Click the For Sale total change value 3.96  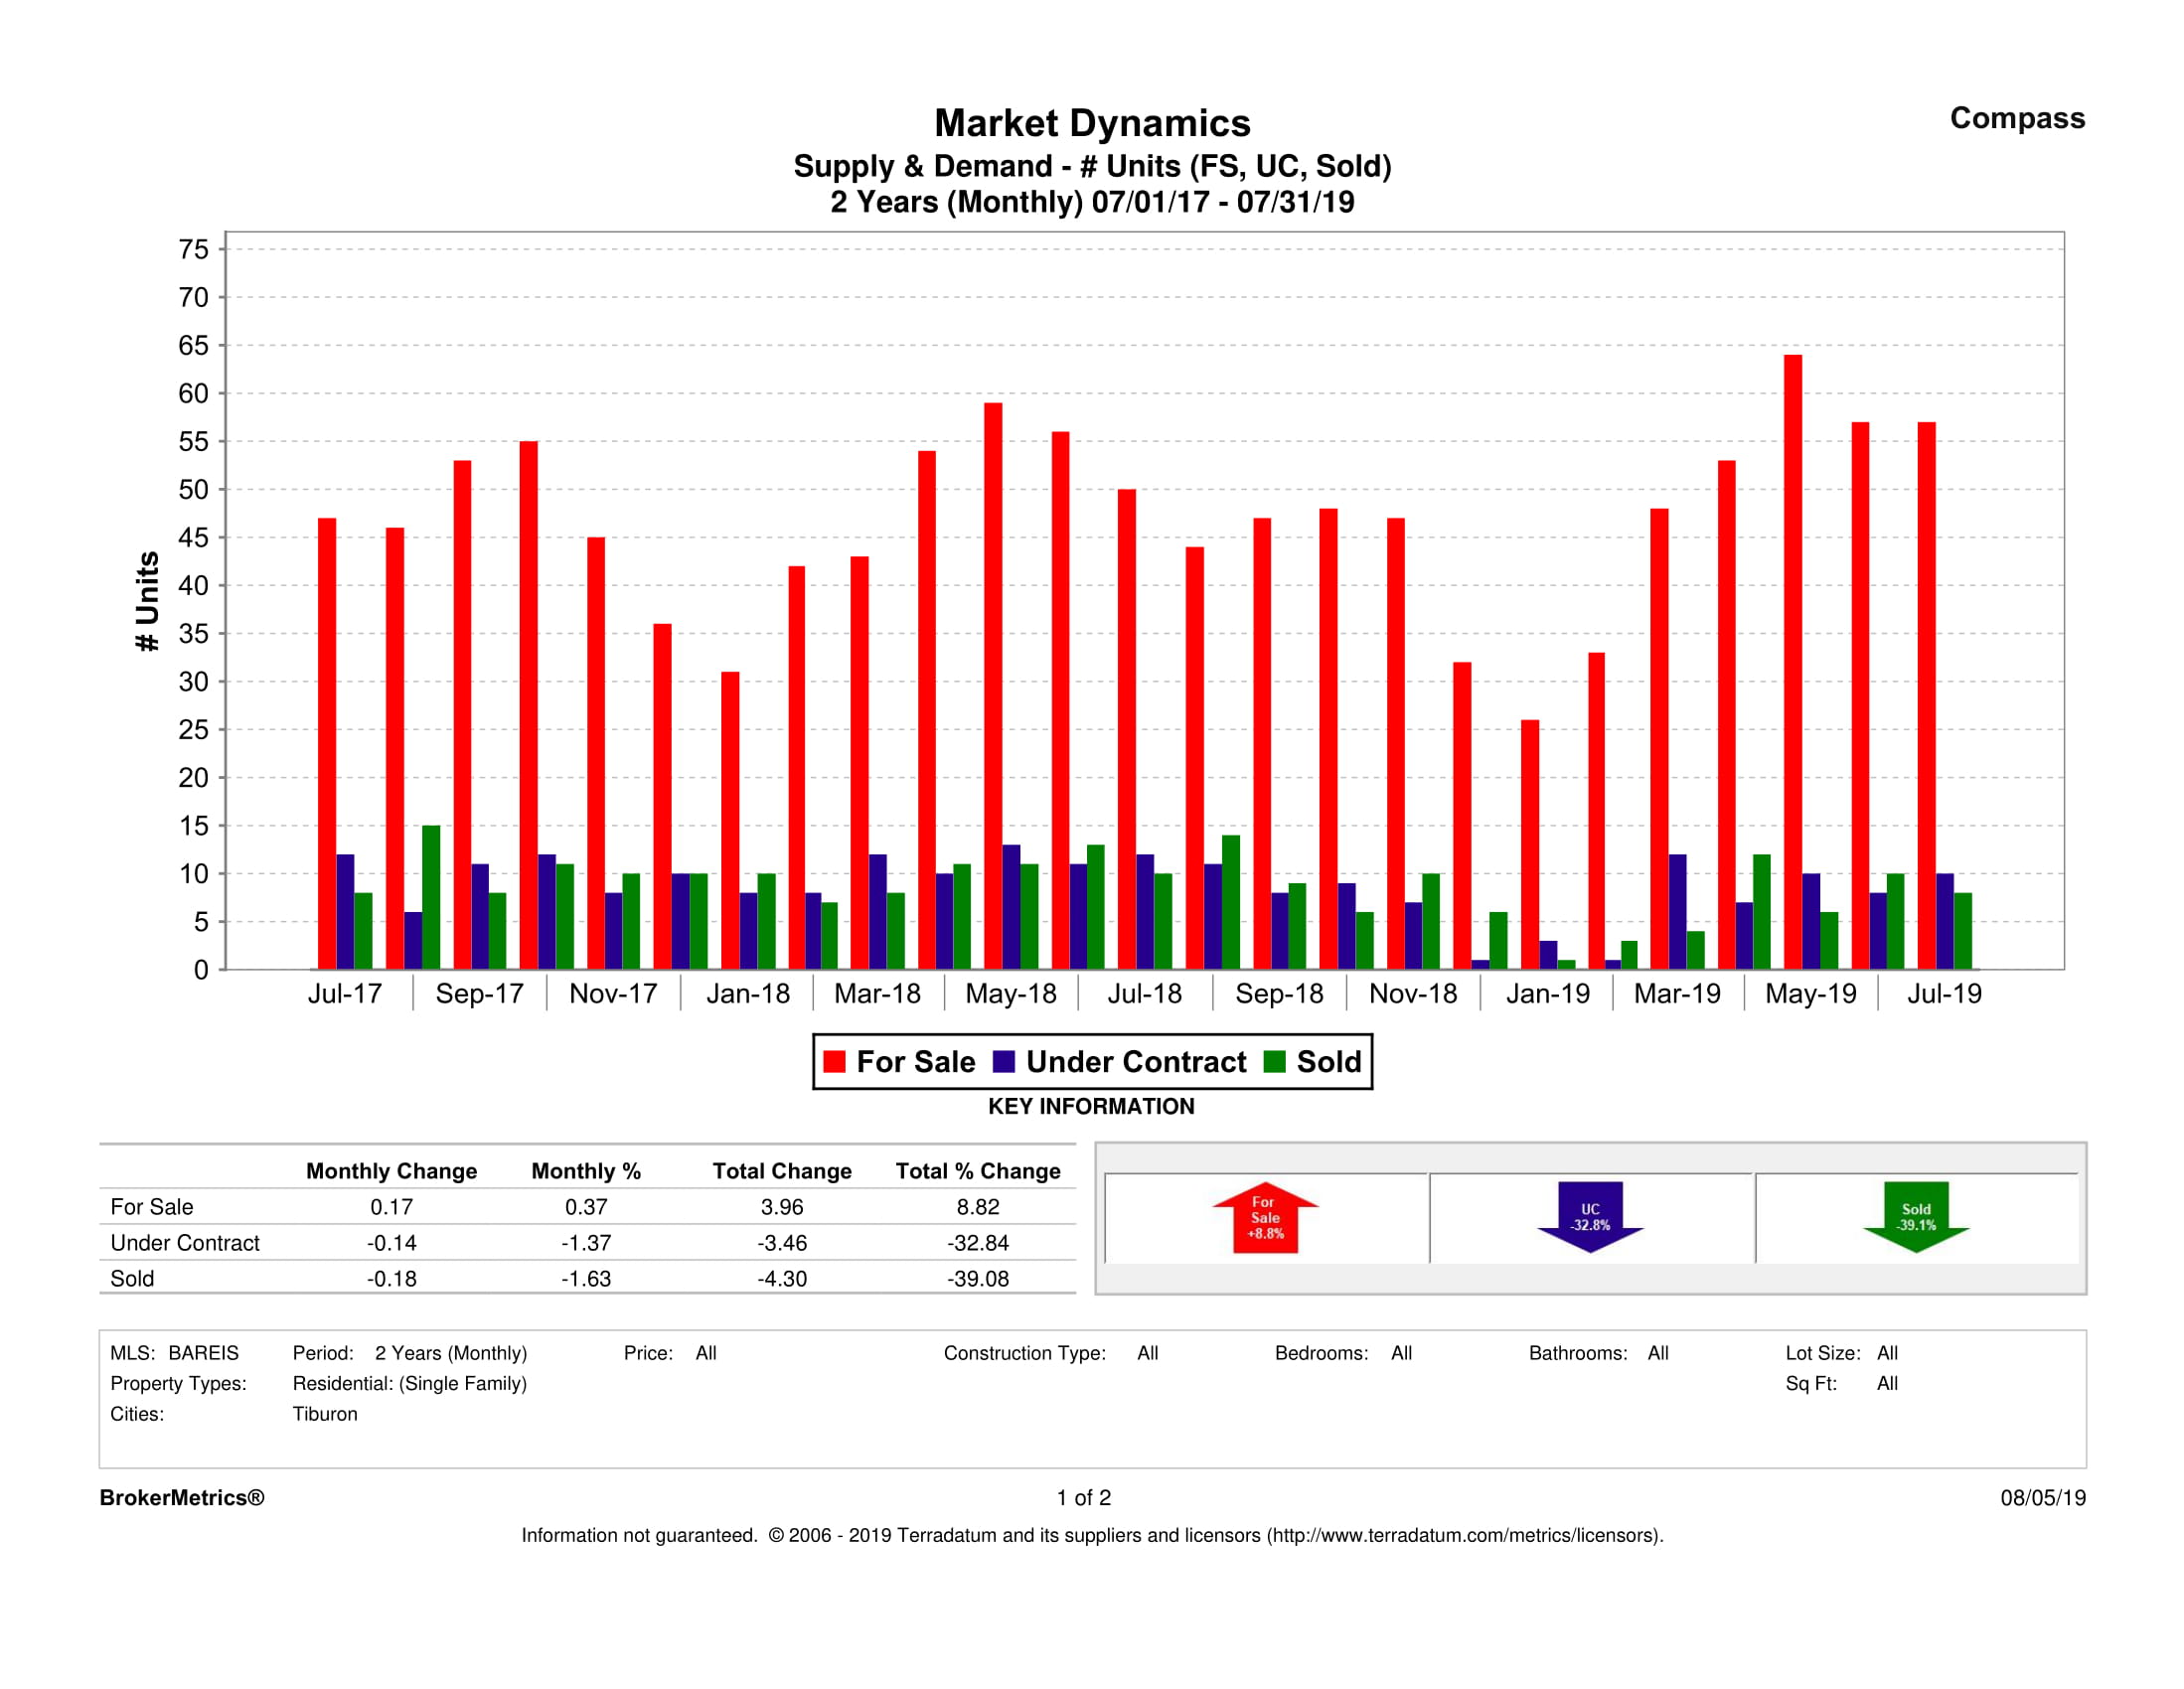click(x=781, y=1207)
